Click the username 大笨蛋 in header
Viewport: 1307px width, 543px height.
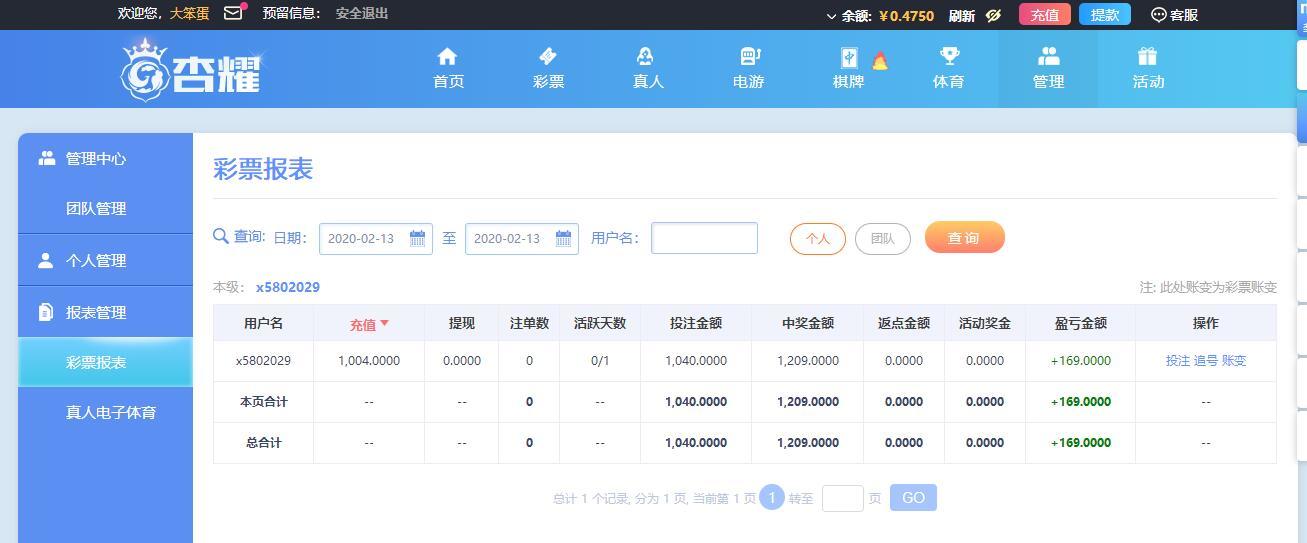coord(190,14)
